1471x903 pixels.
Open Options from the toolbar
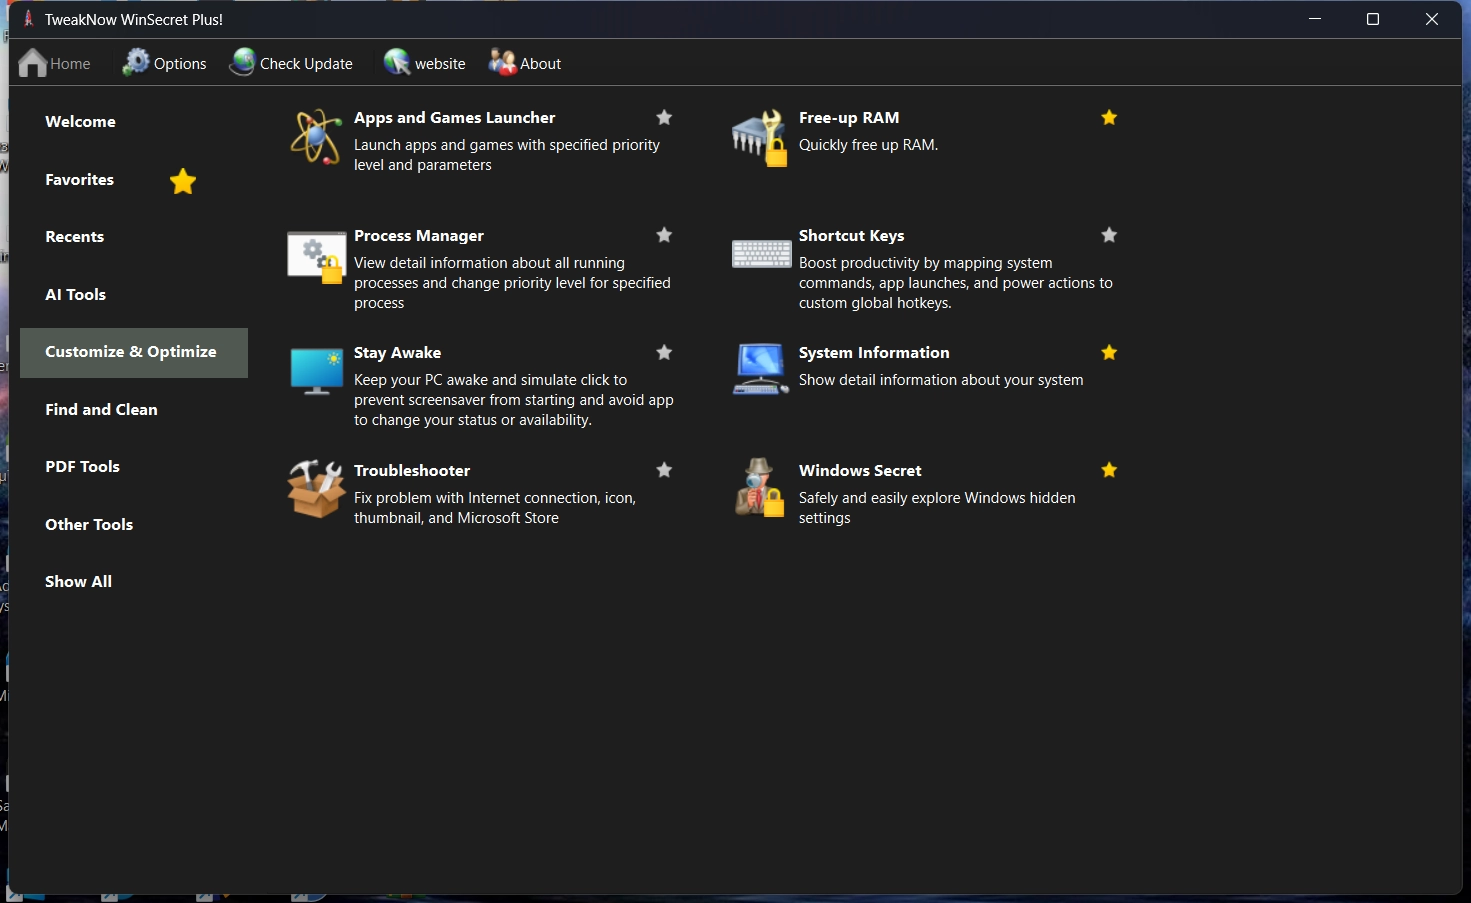pyautogui.click(x=180, y=64)
